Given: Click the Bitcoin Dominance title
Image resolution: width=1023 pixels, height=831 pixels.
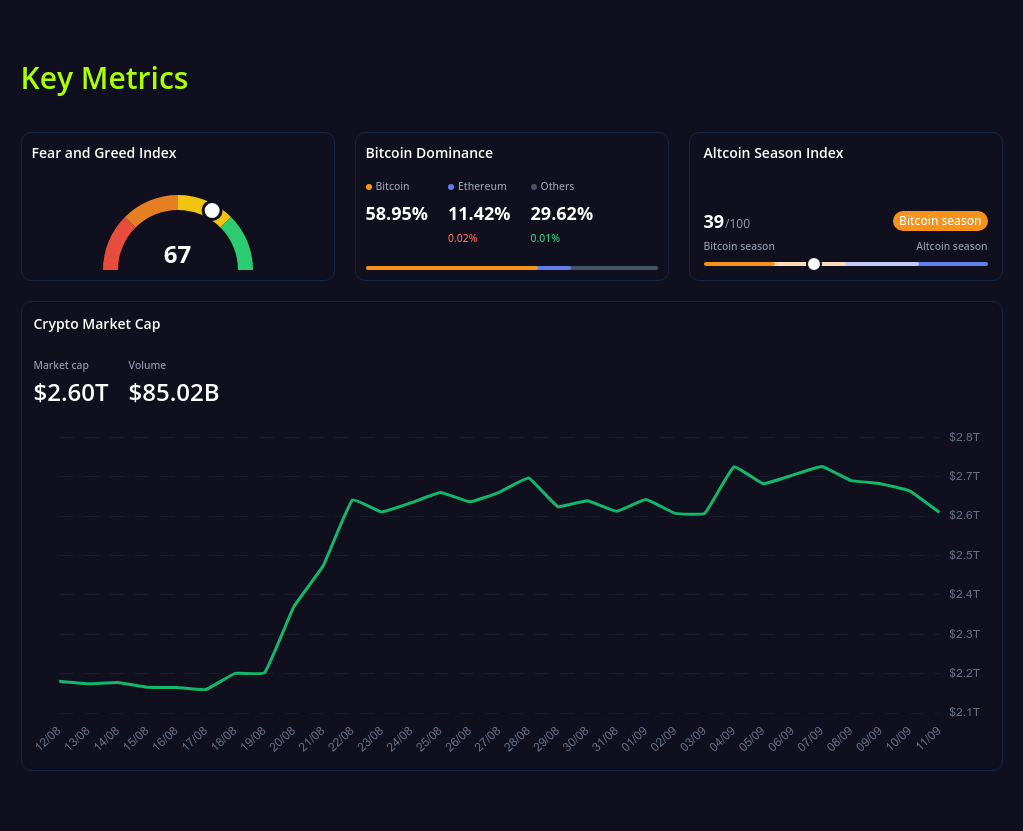Looking at the screenshot, I should [429, 153].
